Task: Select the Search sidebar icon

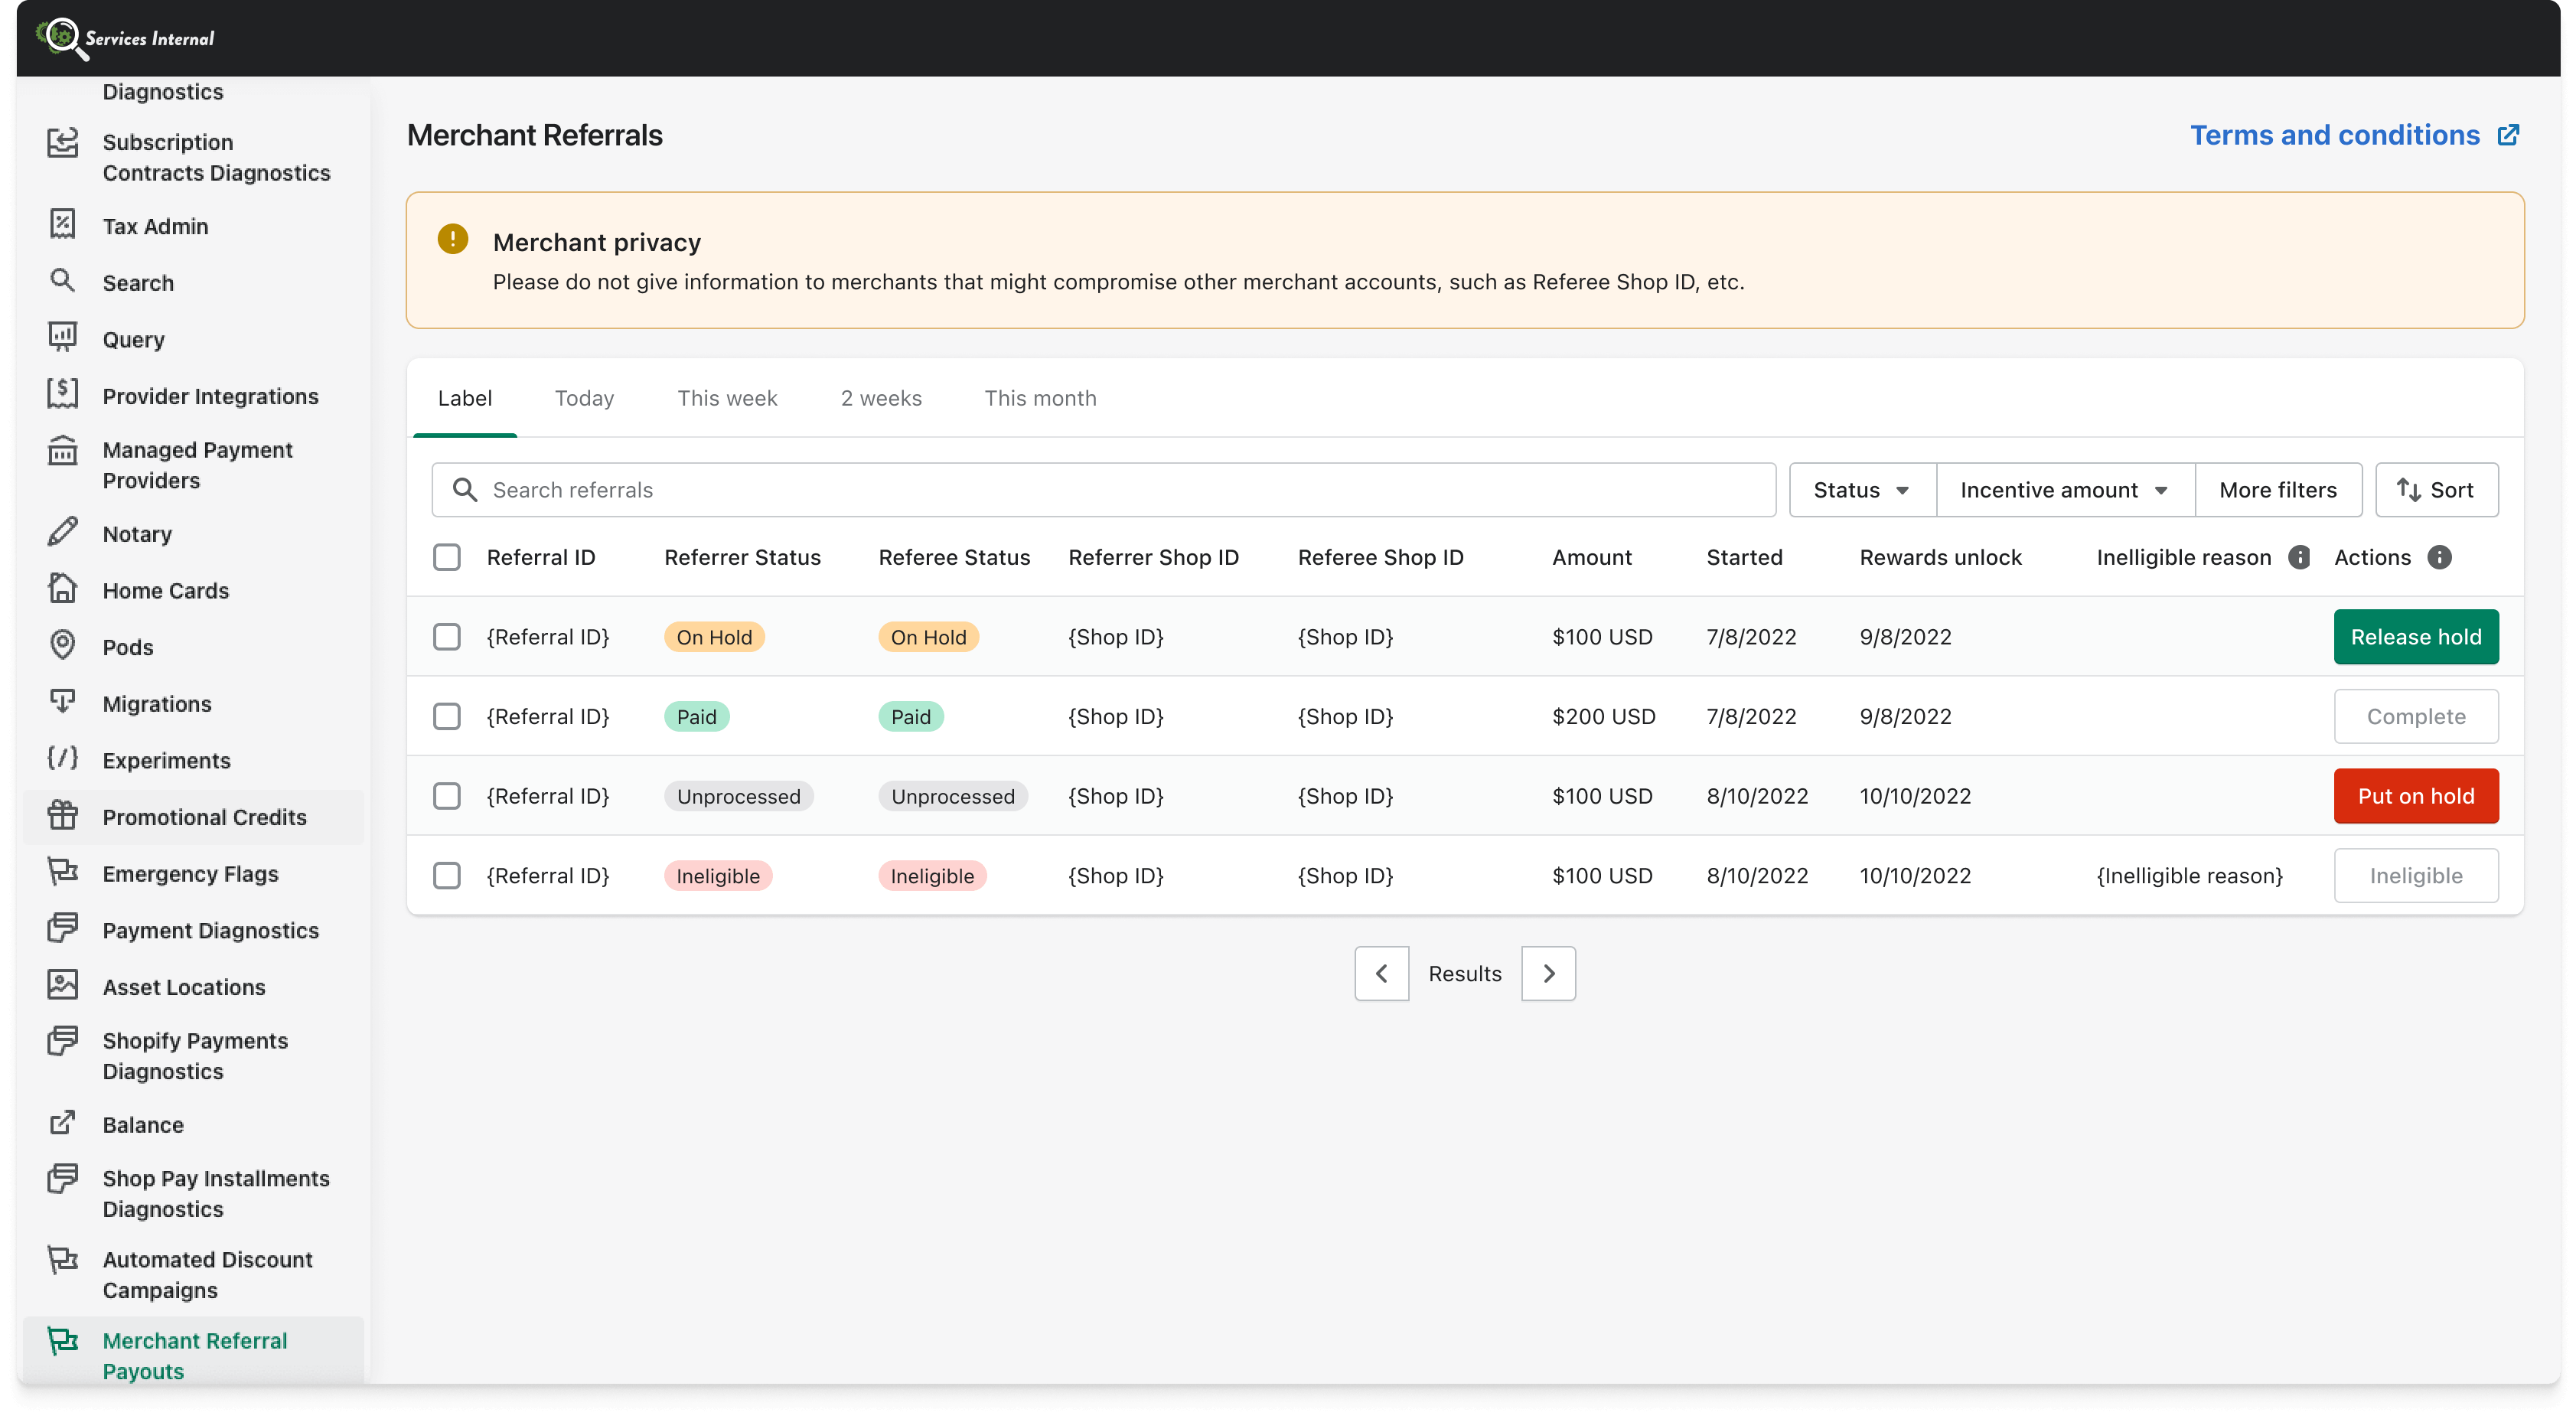Action: tap(62, 282)
